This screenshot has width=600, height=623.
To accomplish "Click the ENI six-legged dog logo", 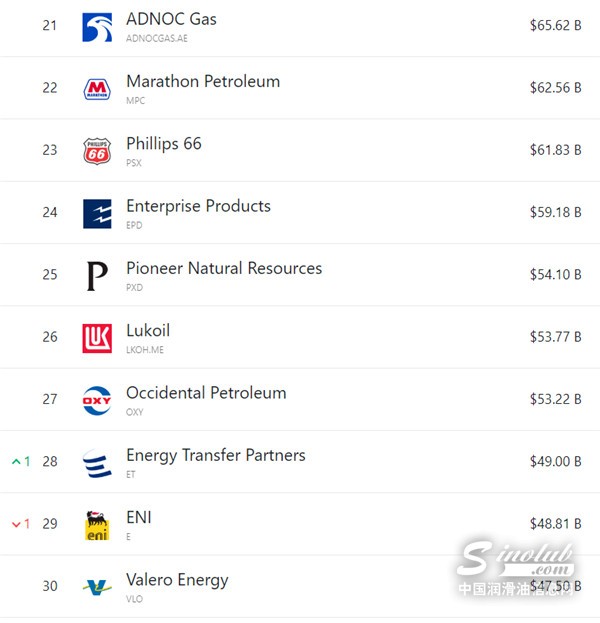I will pyautogui.click(x=97, y=525).
